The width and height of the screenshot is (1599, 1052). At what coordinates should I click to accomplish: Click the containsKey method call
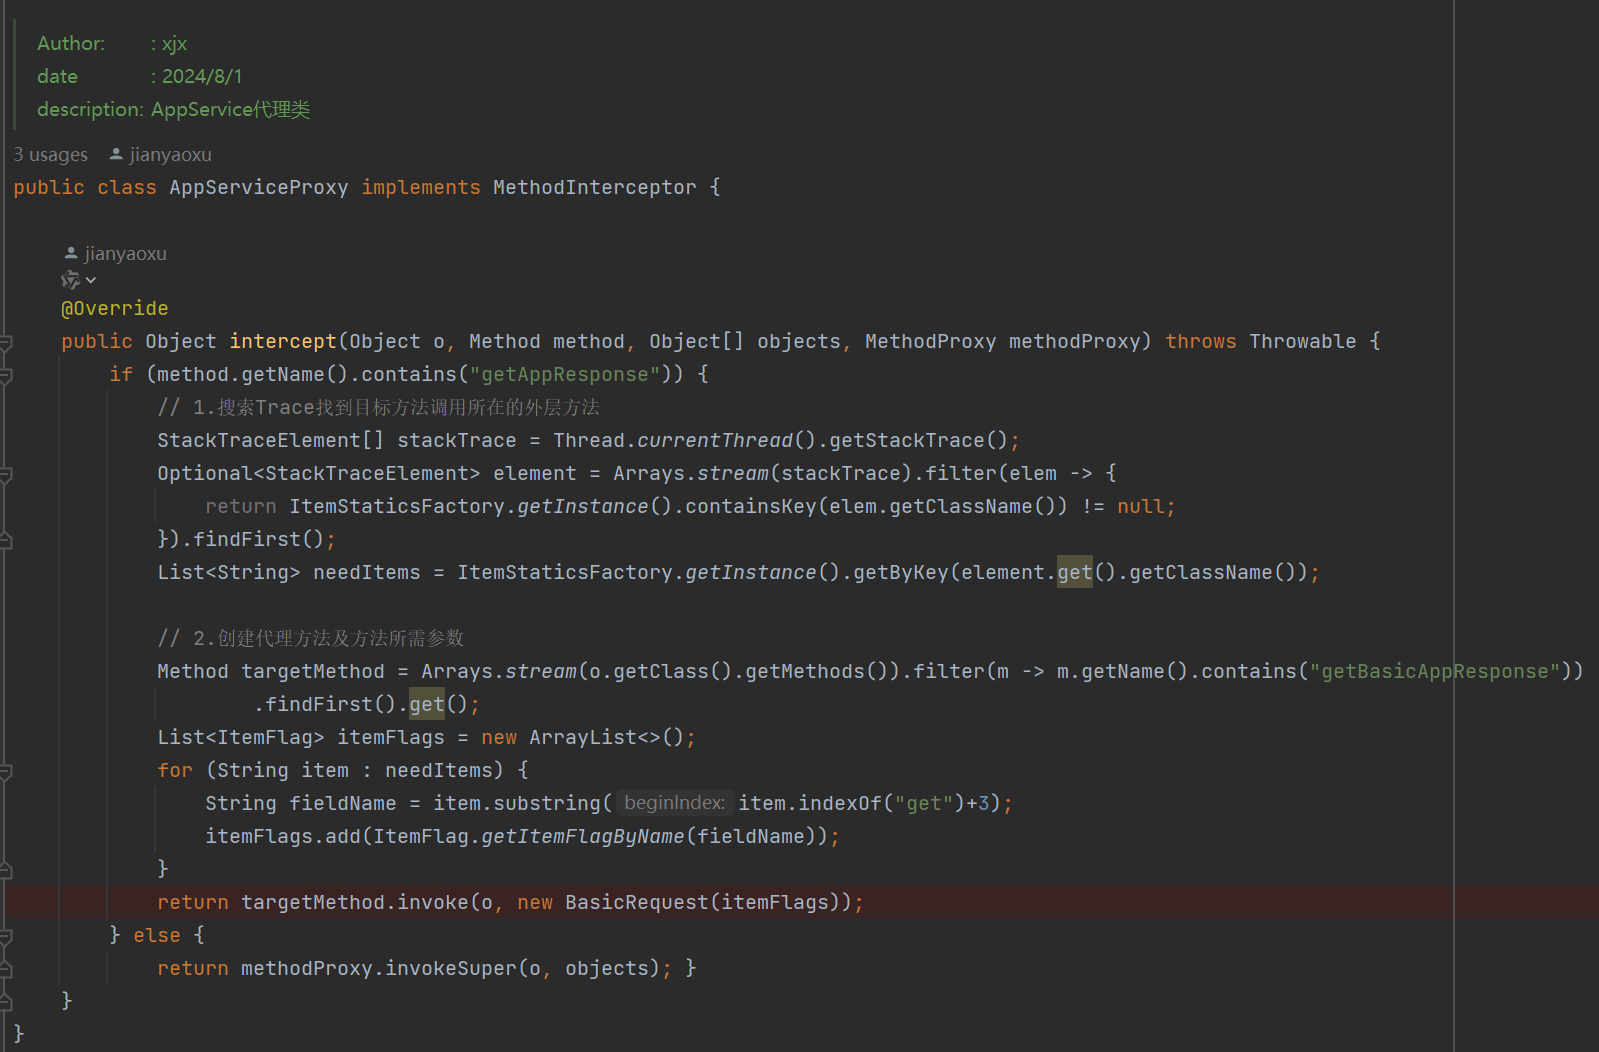[751, 506]
